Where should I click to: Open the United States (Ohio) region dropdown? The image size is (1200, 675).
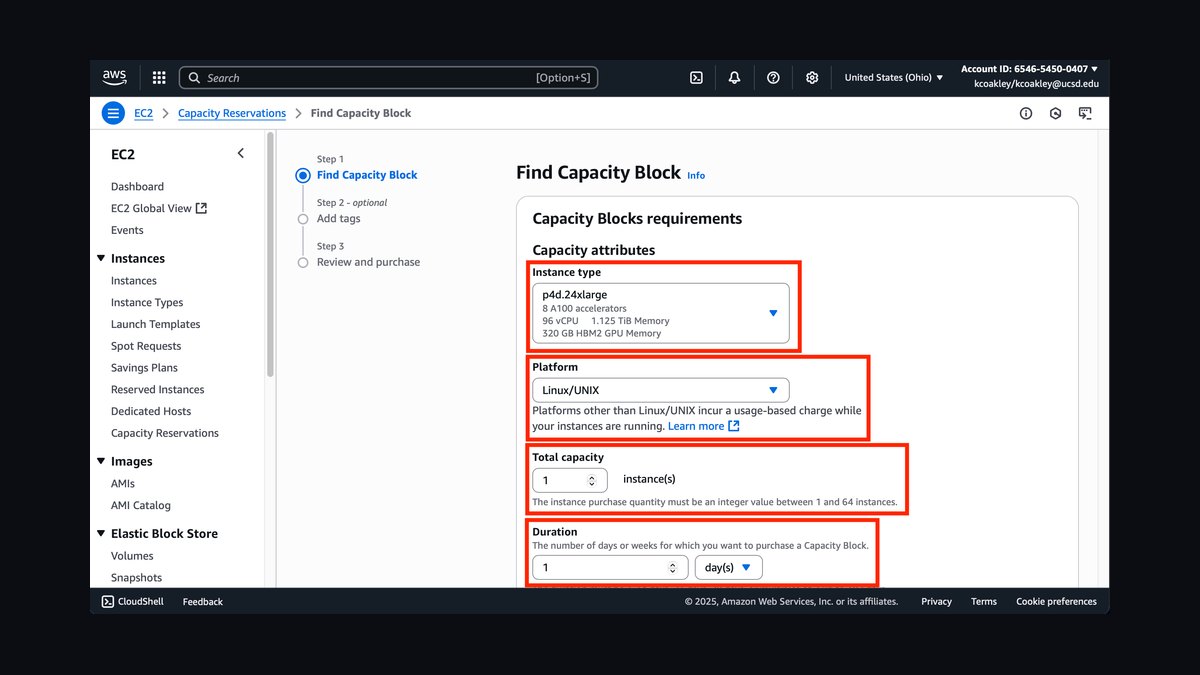click(x=893, y=77)
